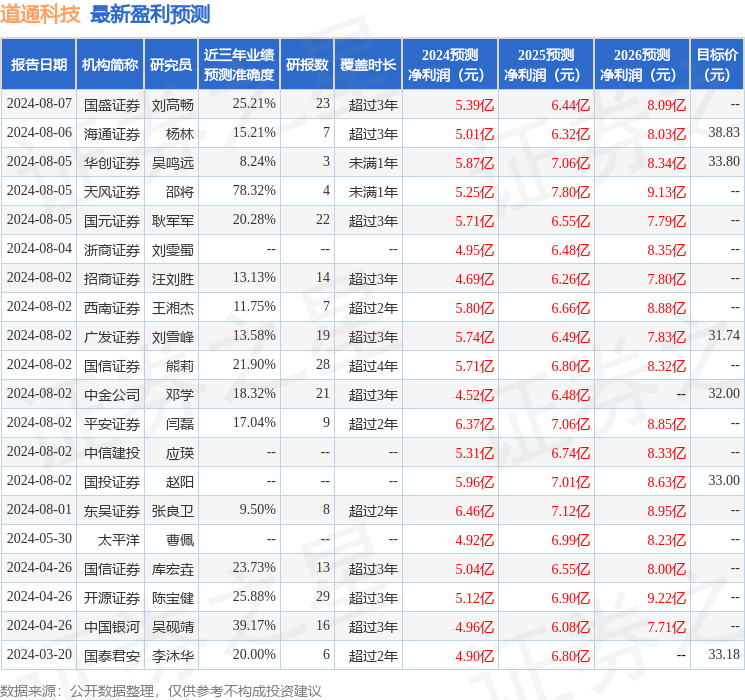The image size is (745, 700).
Task: Select the 报告日期 column header
Action: pos(39,65)
